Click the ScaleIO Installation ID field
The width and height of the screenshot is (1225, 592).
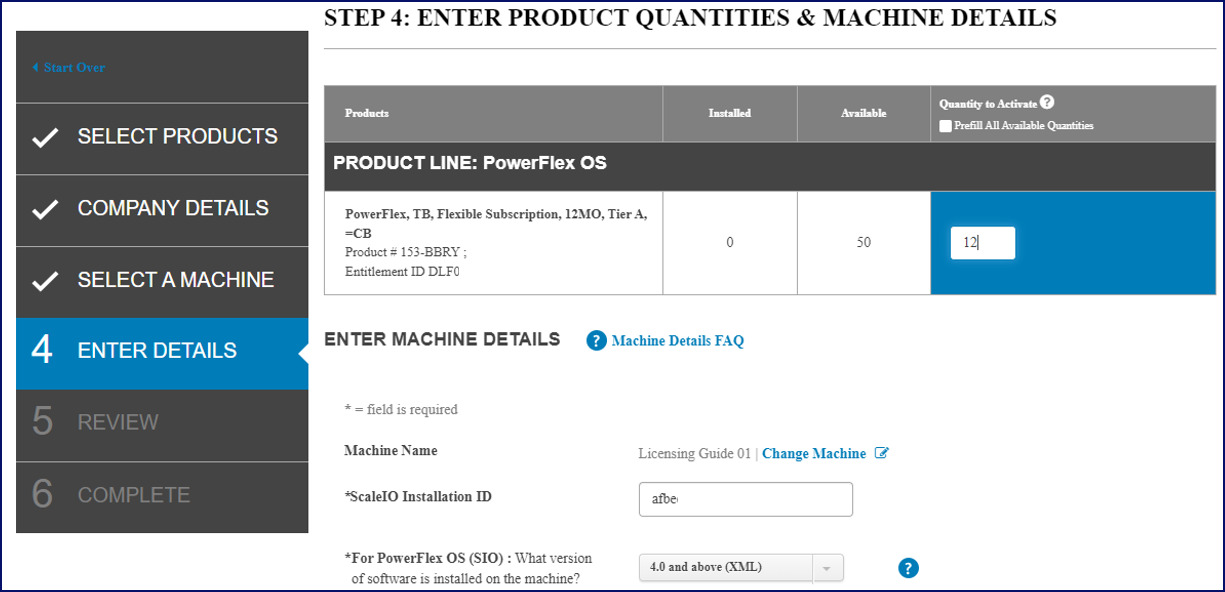pyautogui.click(x=745, y=499)
